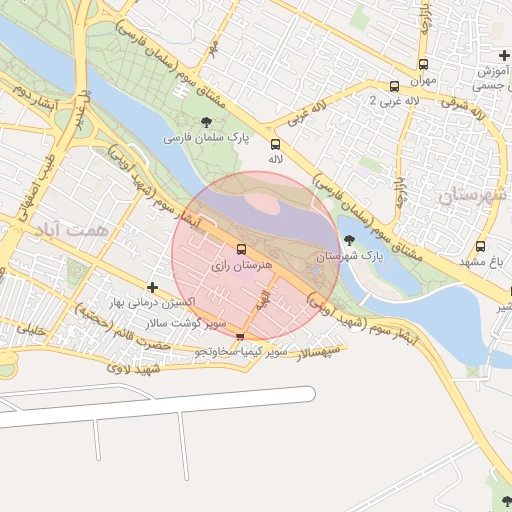Click the Shahrestan park tree icon
This screenshot has height=512, width=512.
[349, 240]
